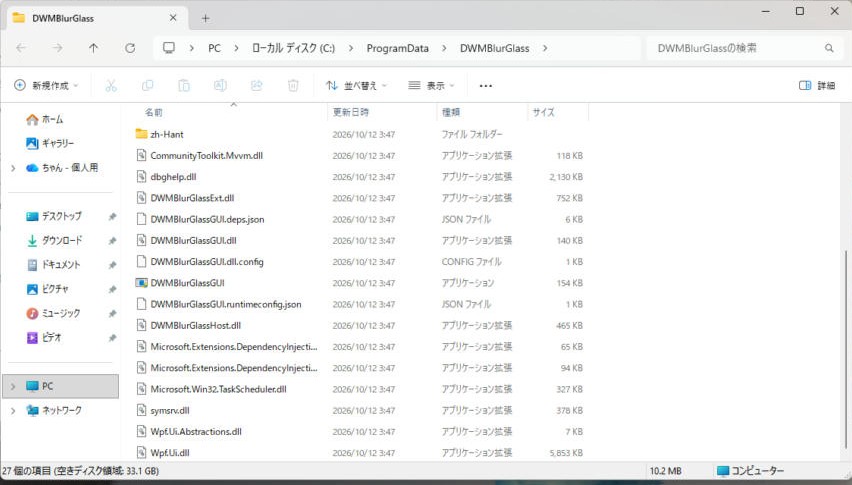The image size is (852, 485).
Task: Toggle the 詳細 details pane button
Action: (x=817, y=86)
